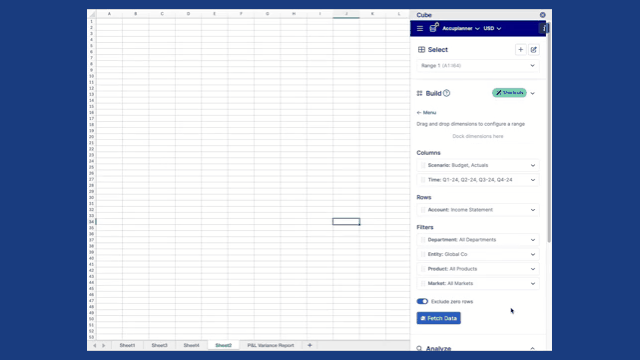The image size is (640, 360).
Task: Open the Cube hamburger menu
Action: 420,29
